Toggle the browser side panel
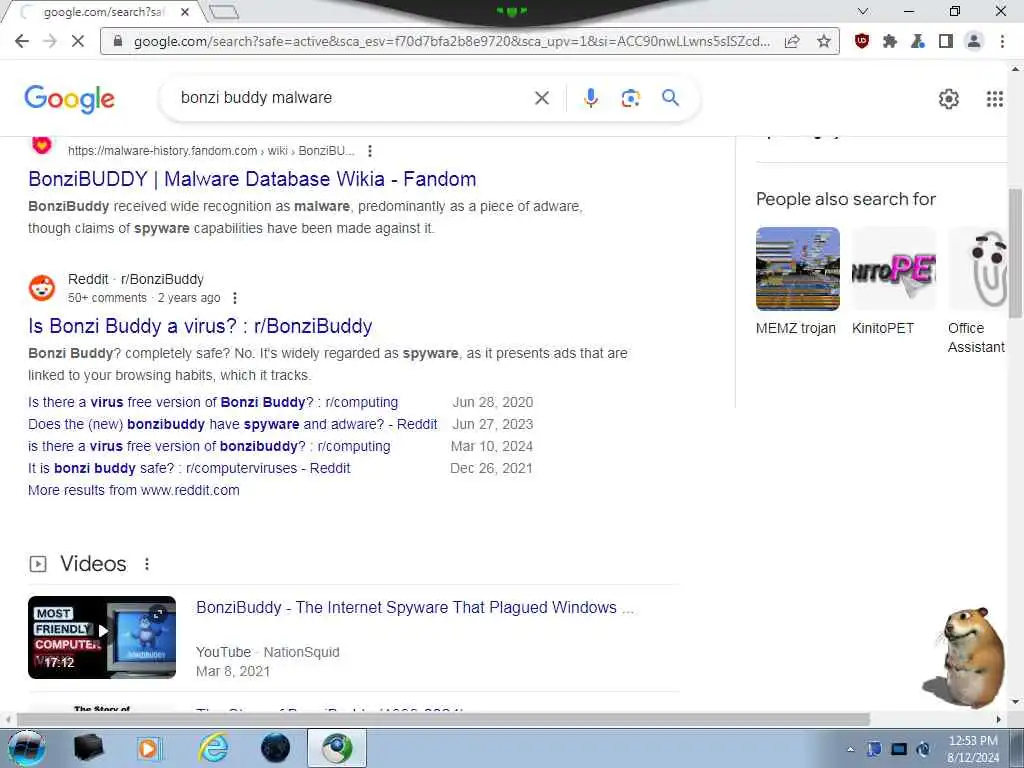 [x=946, y=41]
